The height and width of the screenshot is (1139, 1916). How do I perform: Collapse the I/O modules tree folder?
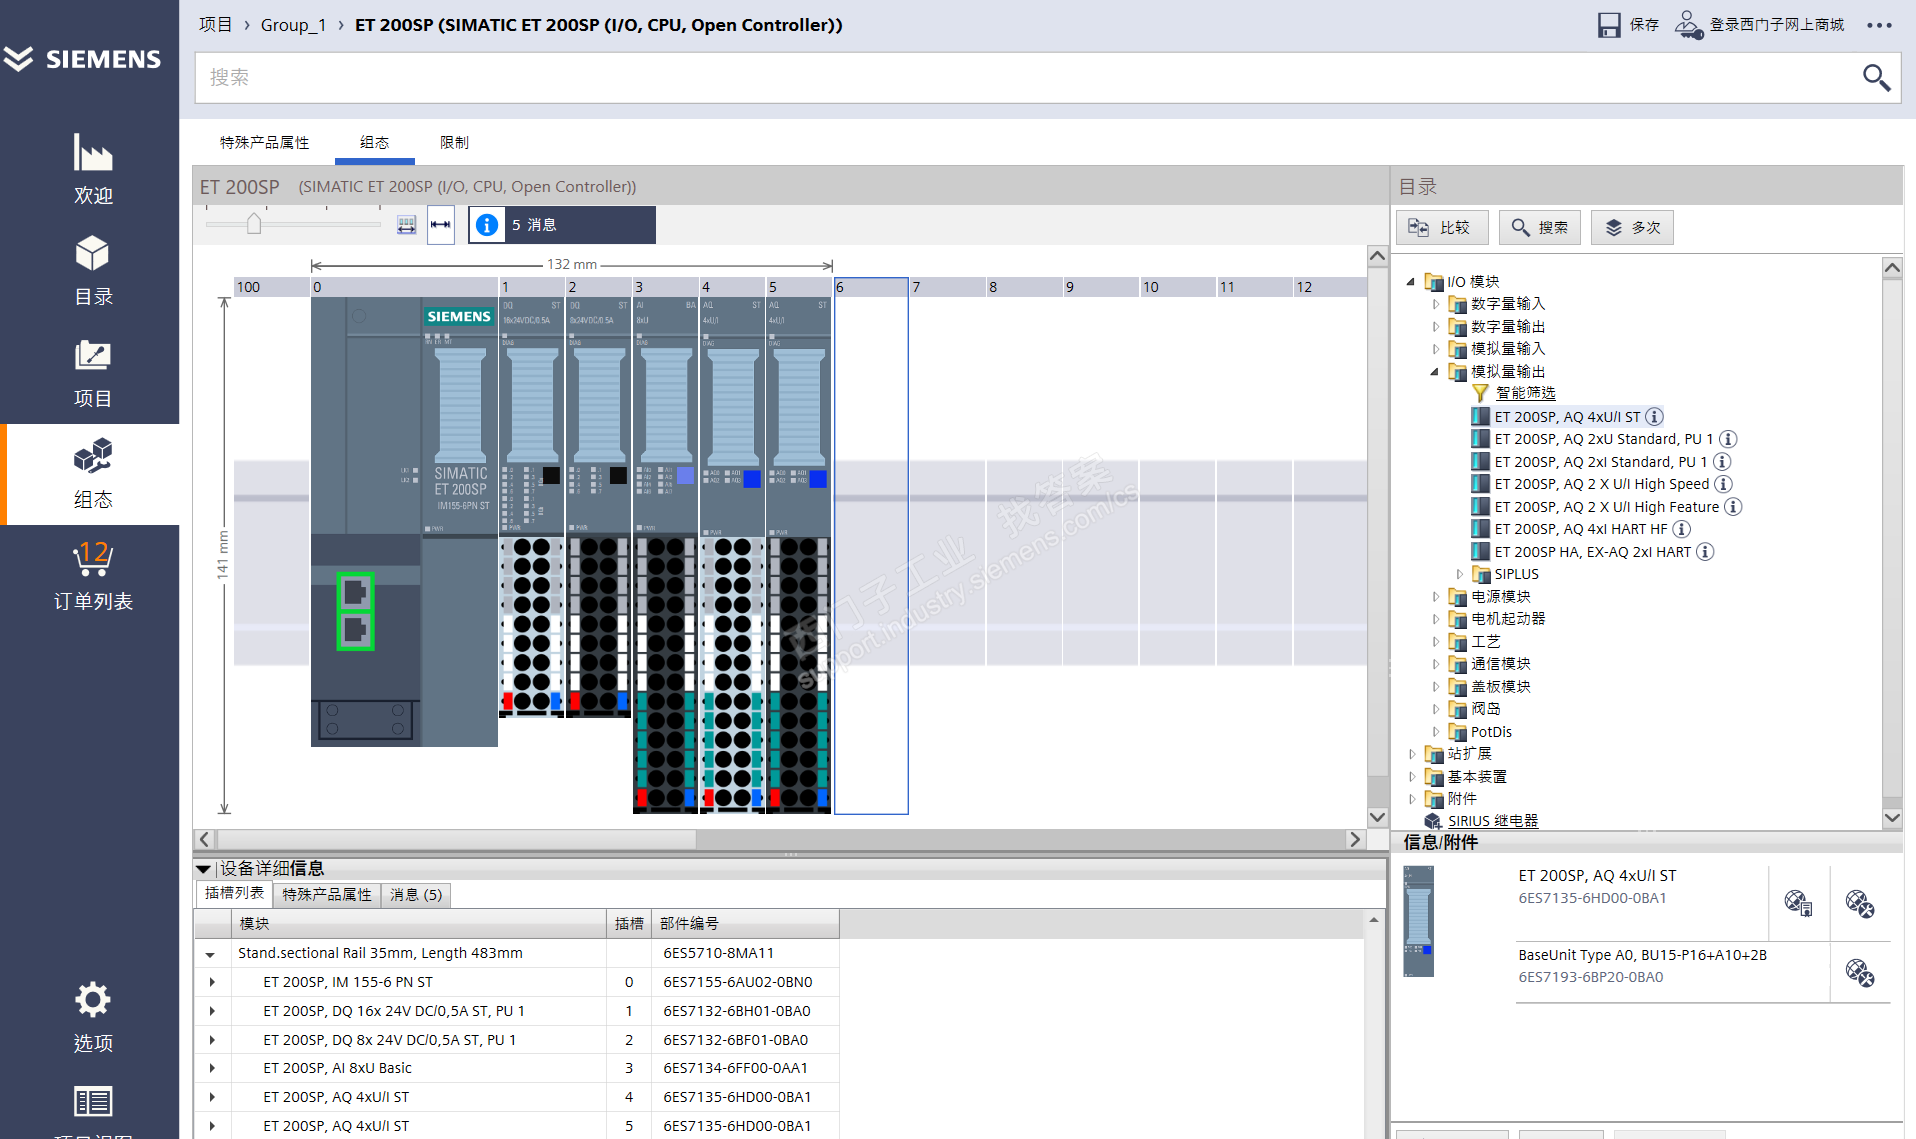coord(1411,282)
